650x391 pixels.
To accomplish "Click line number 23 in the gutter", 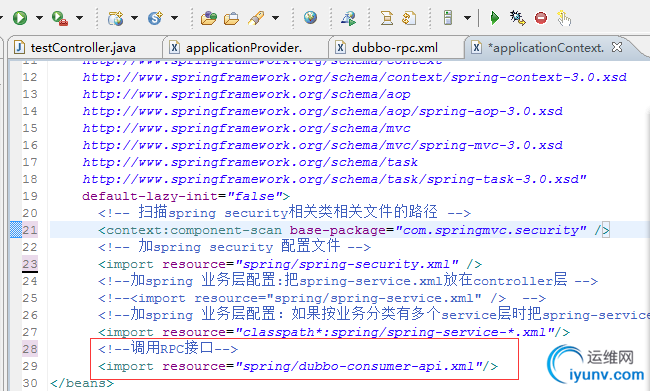I will pos(30,264).
